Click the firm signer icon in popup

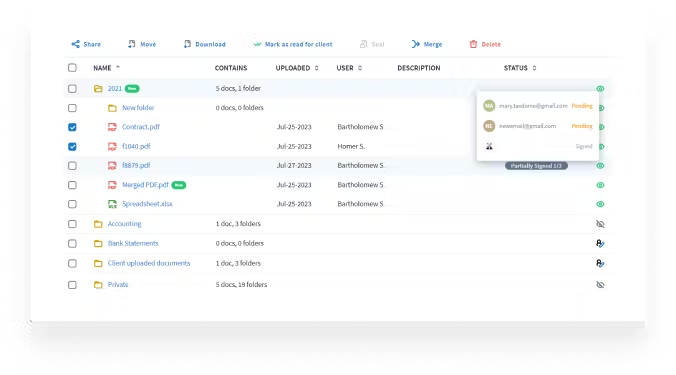point(489,147)
